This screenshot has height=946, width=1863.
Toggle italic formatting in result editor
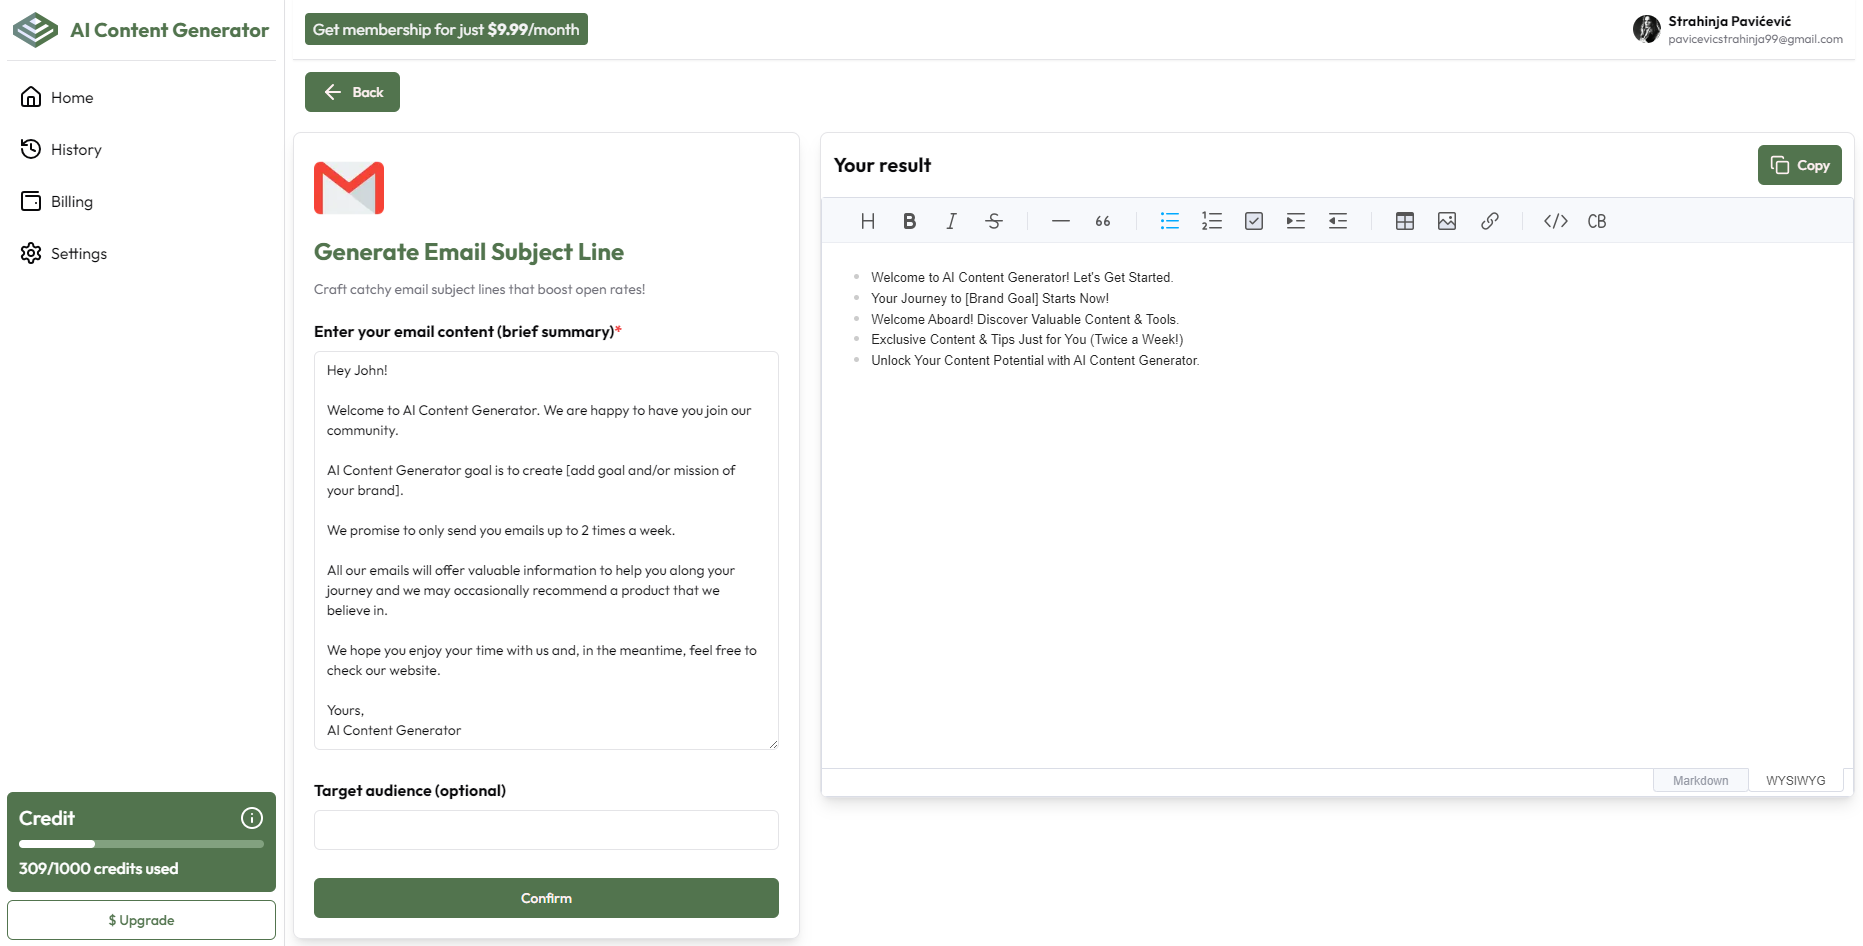tap(952, 221)
